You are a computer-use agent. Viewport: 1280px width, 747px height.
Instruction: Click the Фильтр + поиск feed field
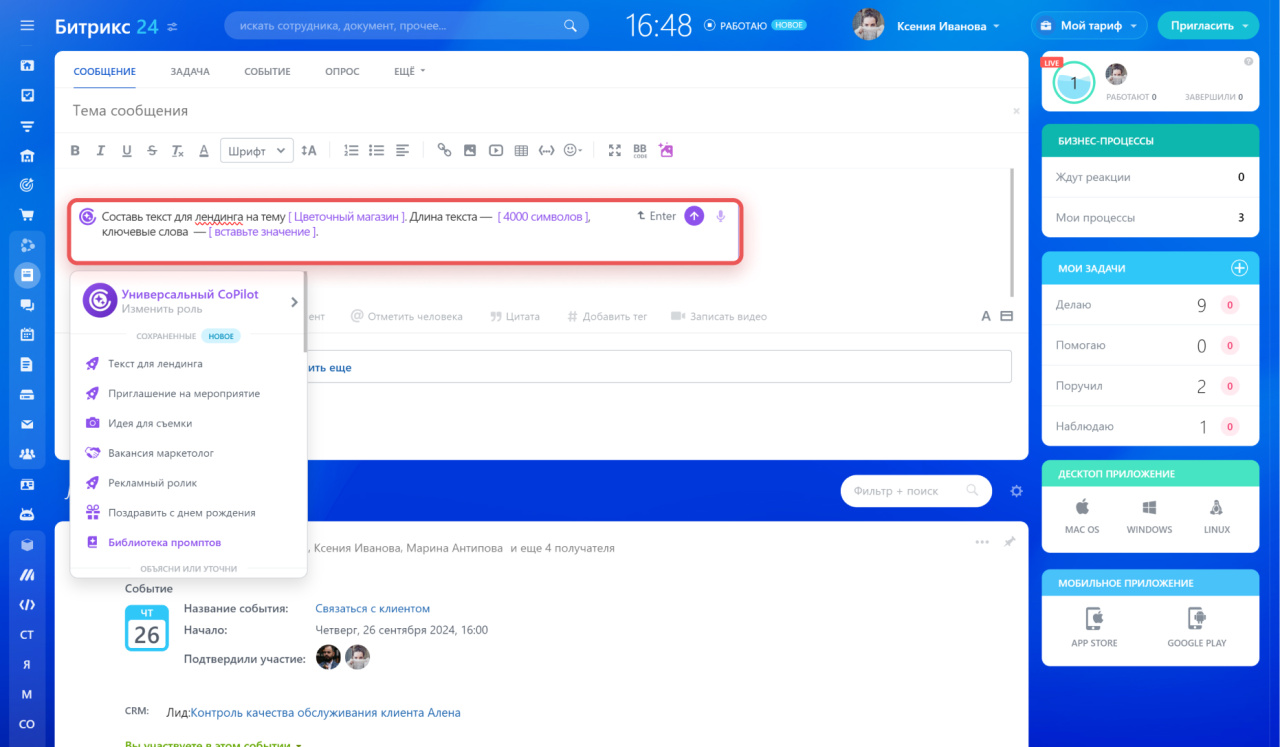[916, 491]
